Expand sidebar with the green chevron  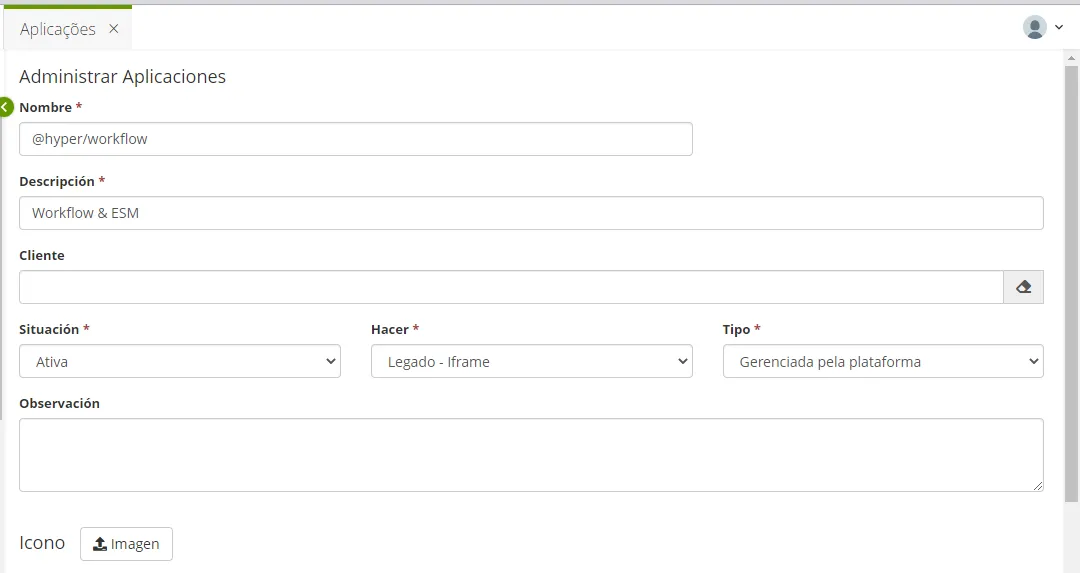6,107
